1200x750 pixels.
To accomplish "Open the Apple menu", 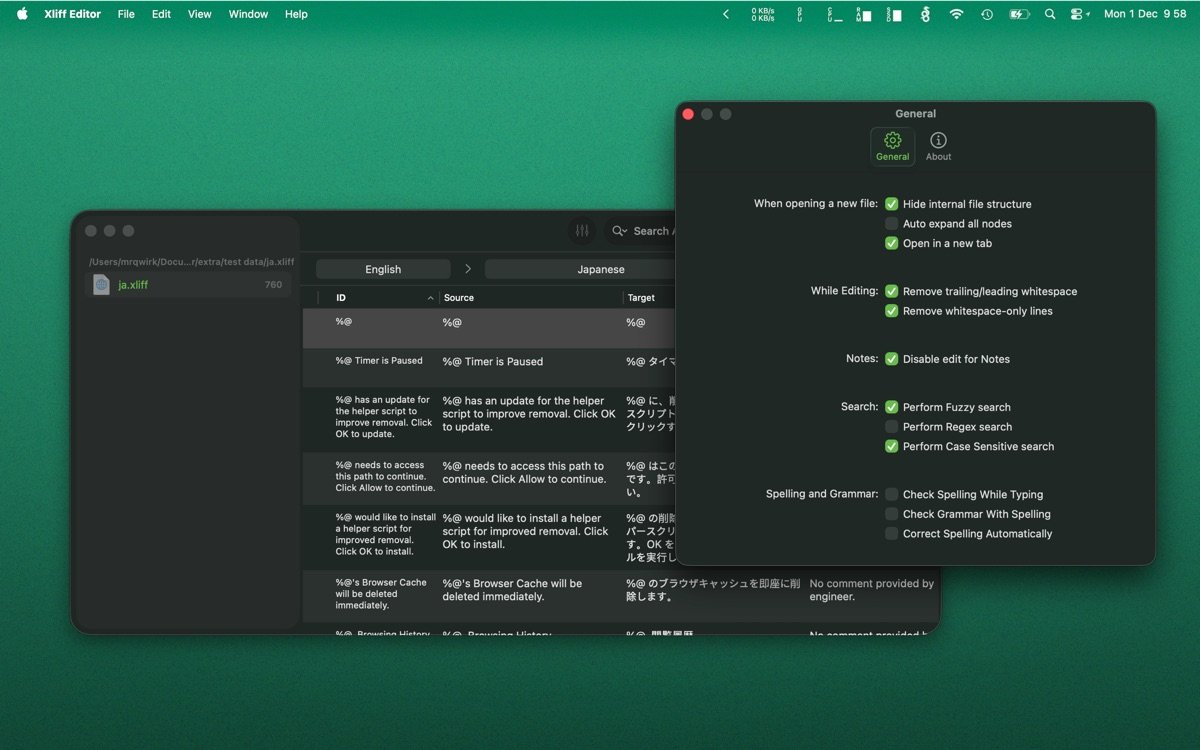I will [22, 14].
